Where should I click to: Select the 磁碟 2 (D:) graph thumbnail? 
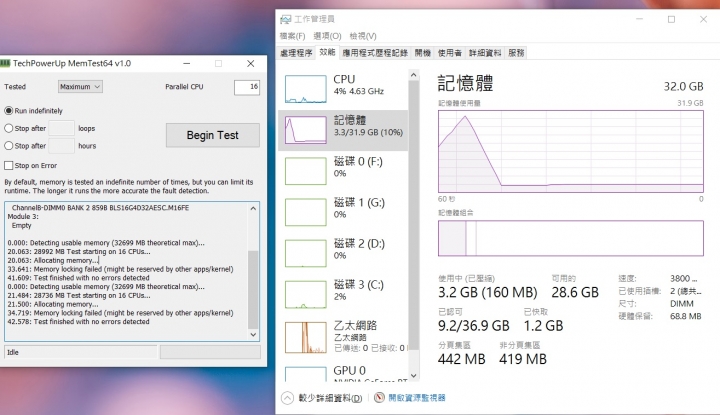click(306, 253)
